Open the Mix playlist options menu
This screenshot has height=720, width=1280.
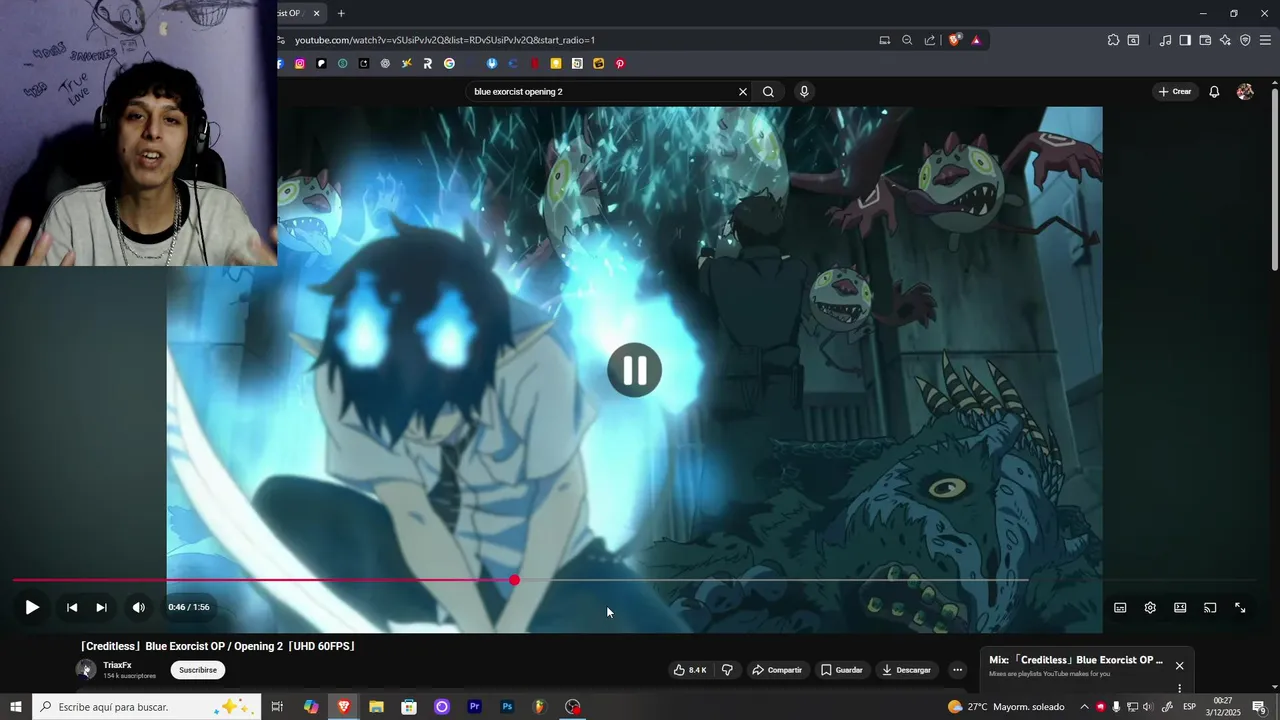1179,688
